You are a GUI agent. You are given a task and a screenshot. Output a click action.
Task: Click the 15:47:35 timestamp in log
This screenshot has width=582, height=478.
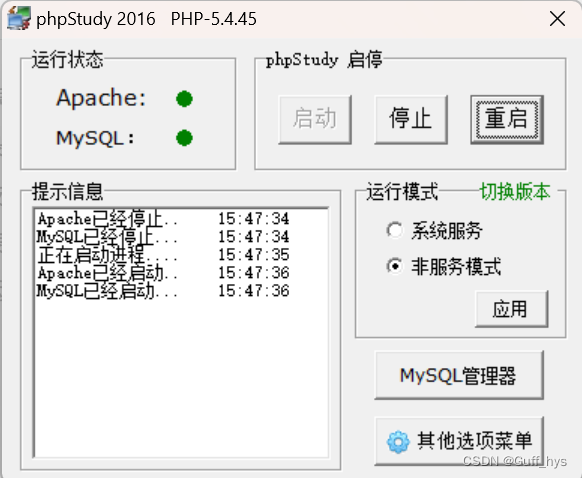pos(254,255)
